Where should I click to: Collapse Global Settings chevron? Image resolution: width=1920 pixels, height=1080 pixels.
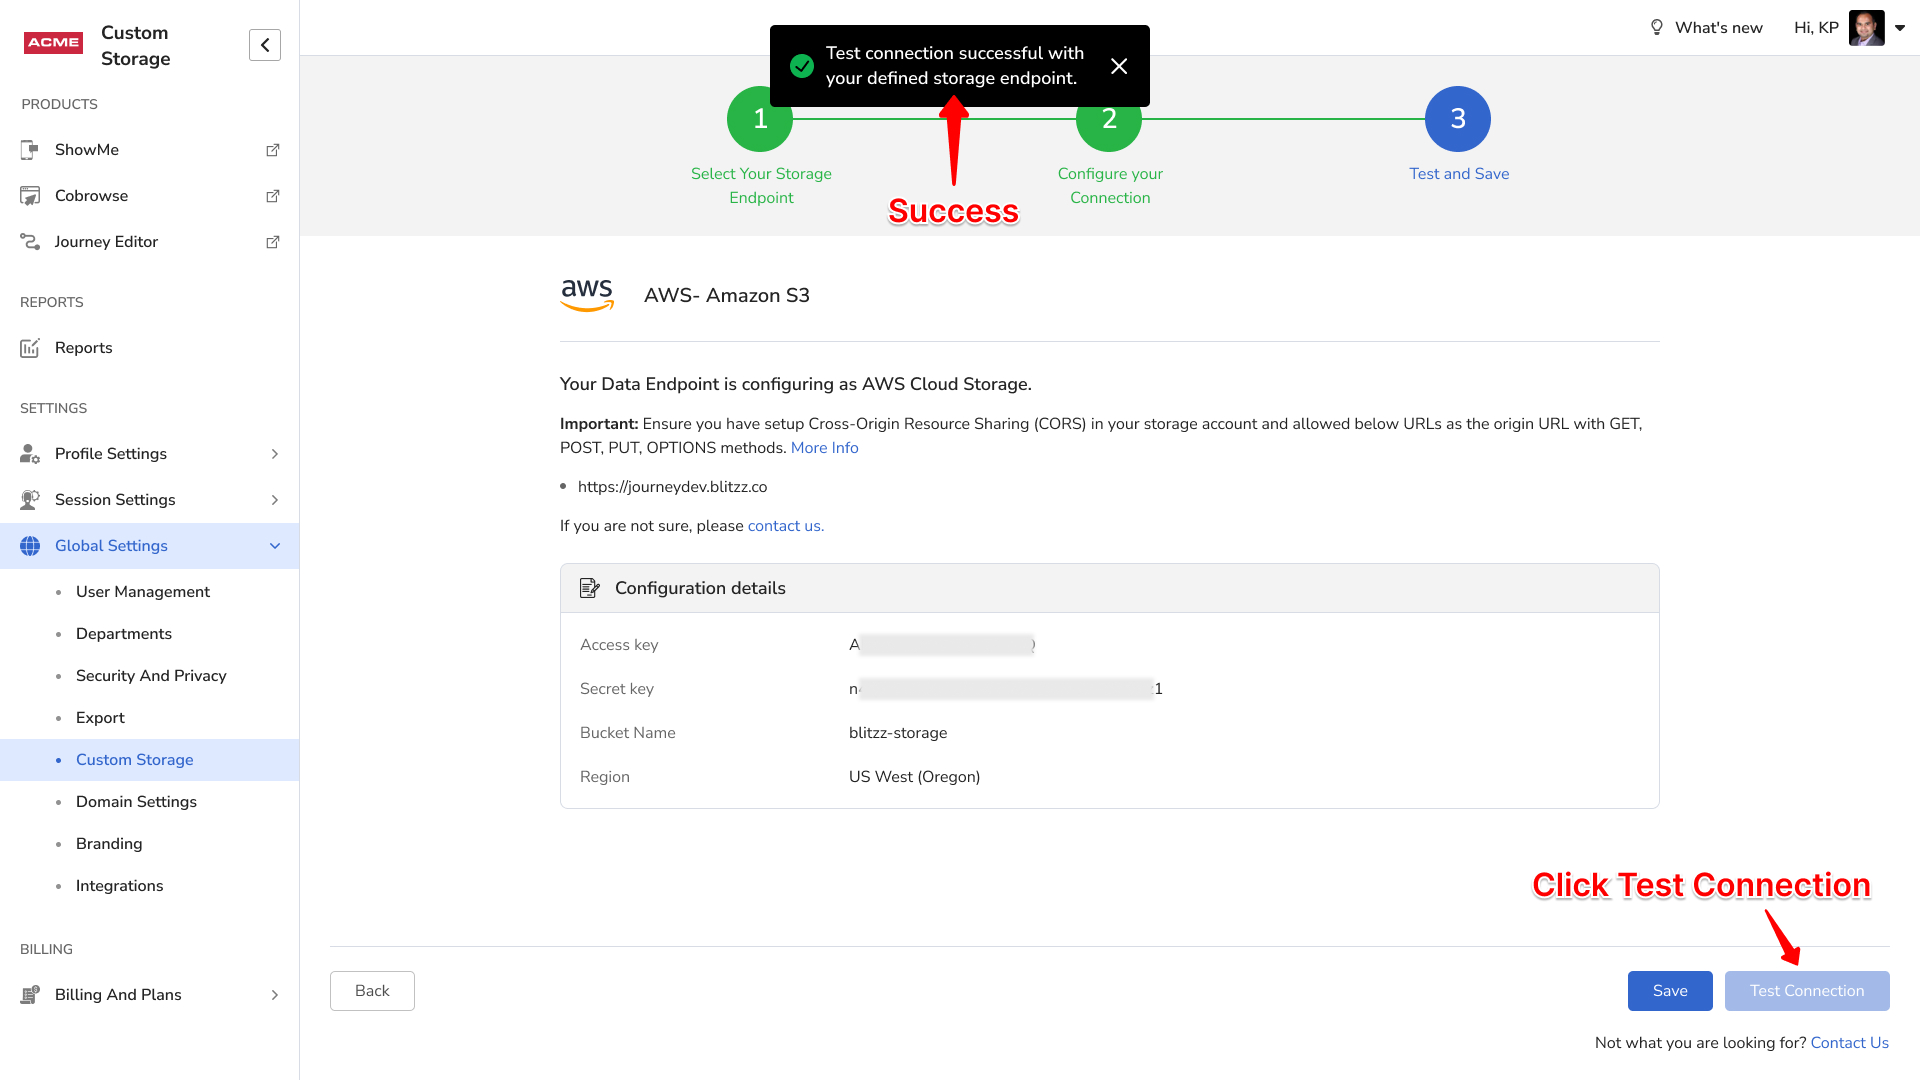click(x=274, y=546)
